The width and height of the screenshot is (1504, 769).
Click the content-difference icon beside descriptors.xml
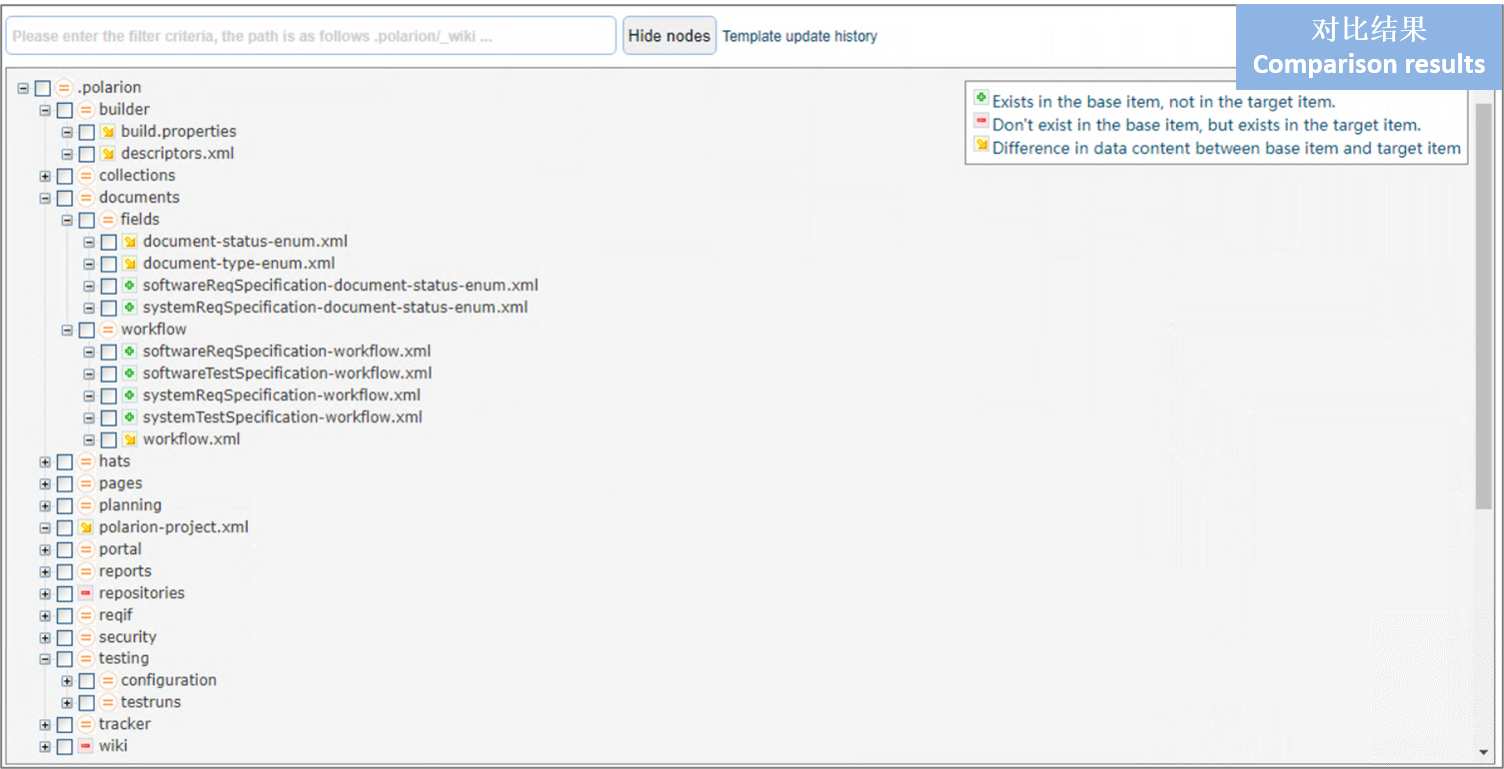[108, 154]
